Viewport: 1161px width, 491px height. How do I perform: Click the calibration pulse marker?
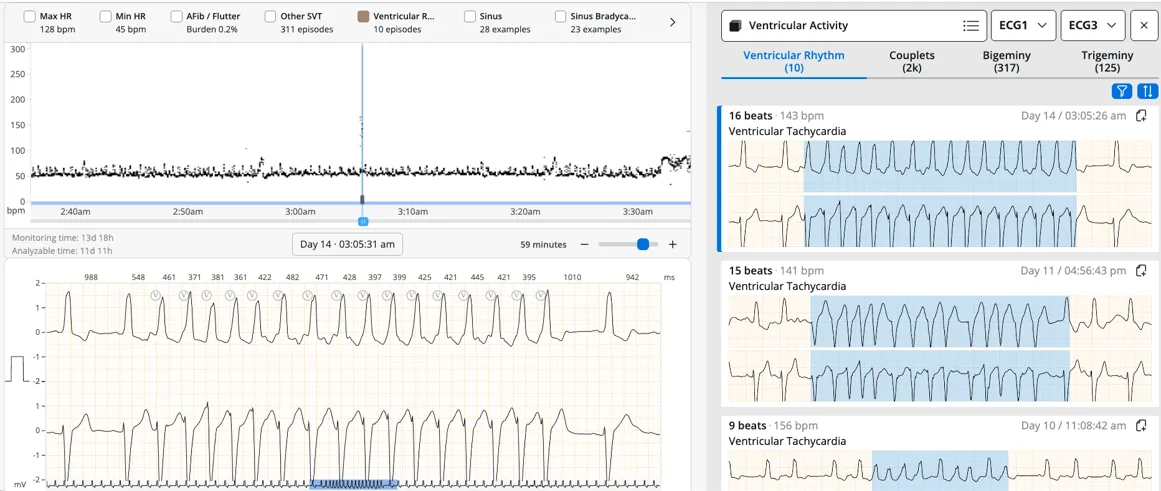pos(17,369)
